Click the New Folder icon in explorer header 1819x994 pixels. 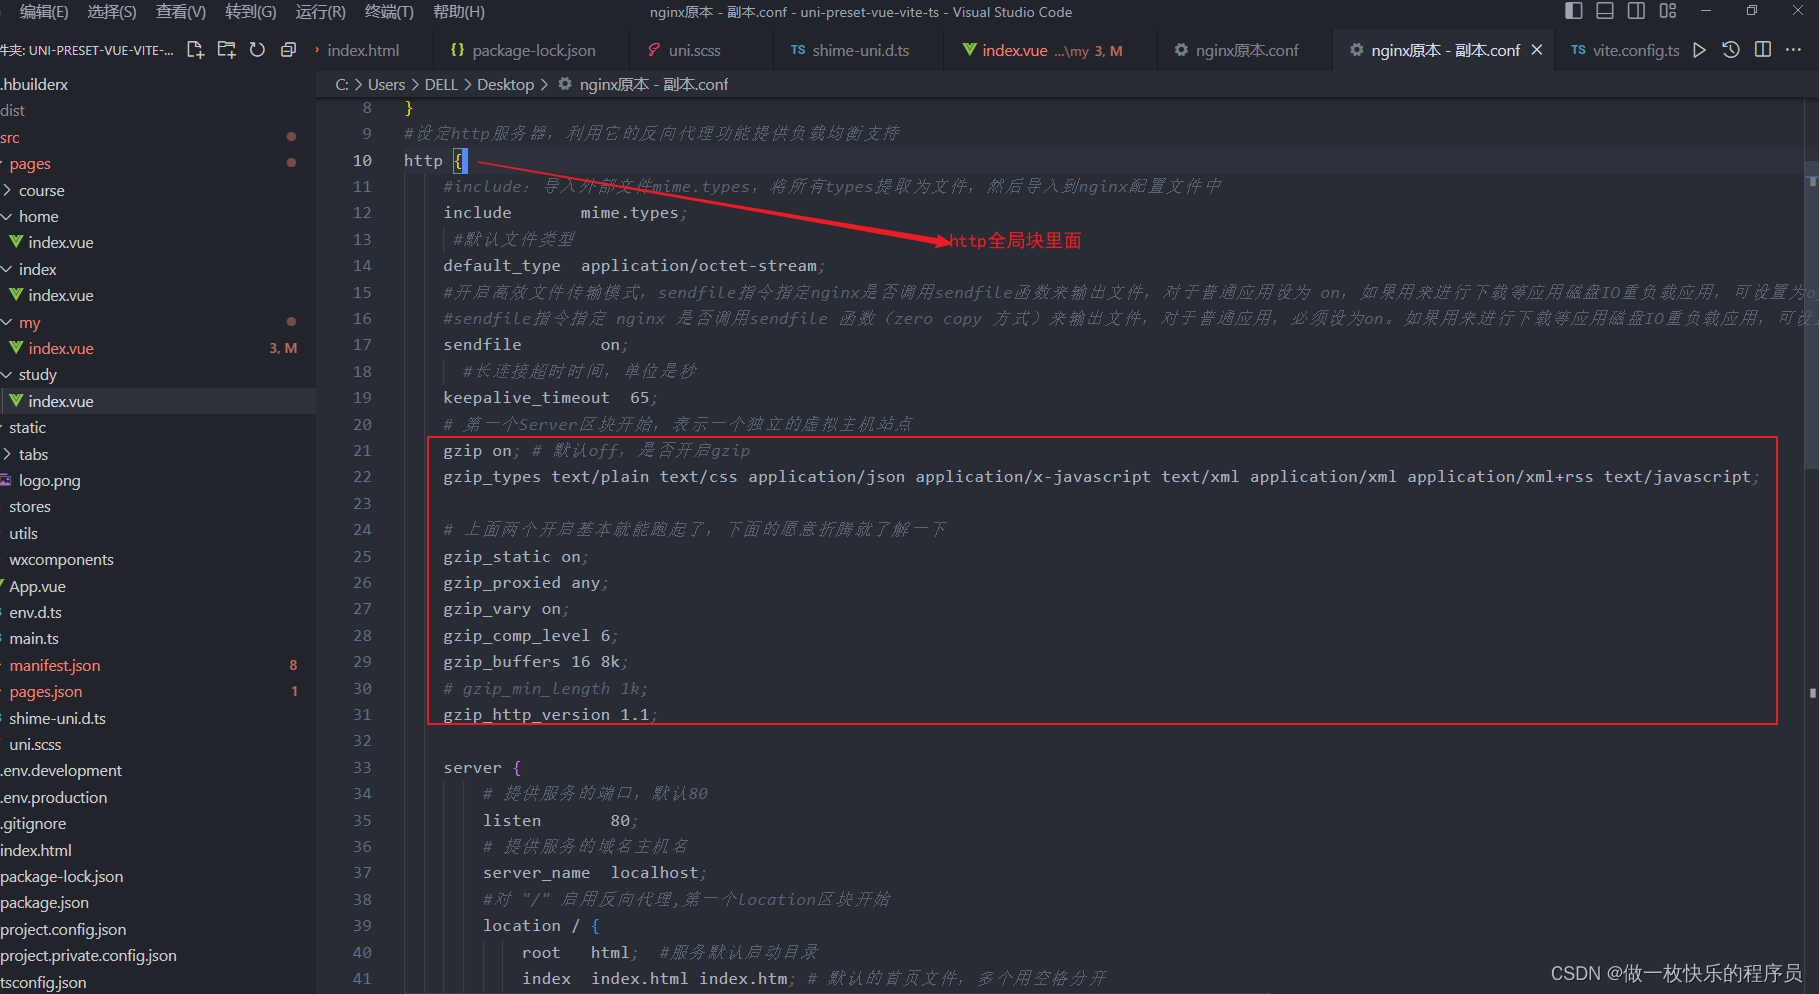[x=227, y=50]
